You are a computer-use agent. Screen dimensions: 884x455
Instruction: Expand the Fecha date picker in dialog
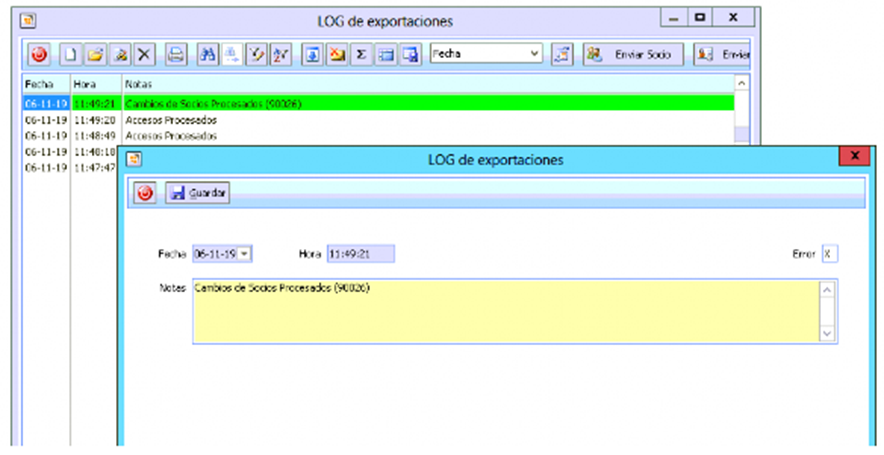[245, 254]
